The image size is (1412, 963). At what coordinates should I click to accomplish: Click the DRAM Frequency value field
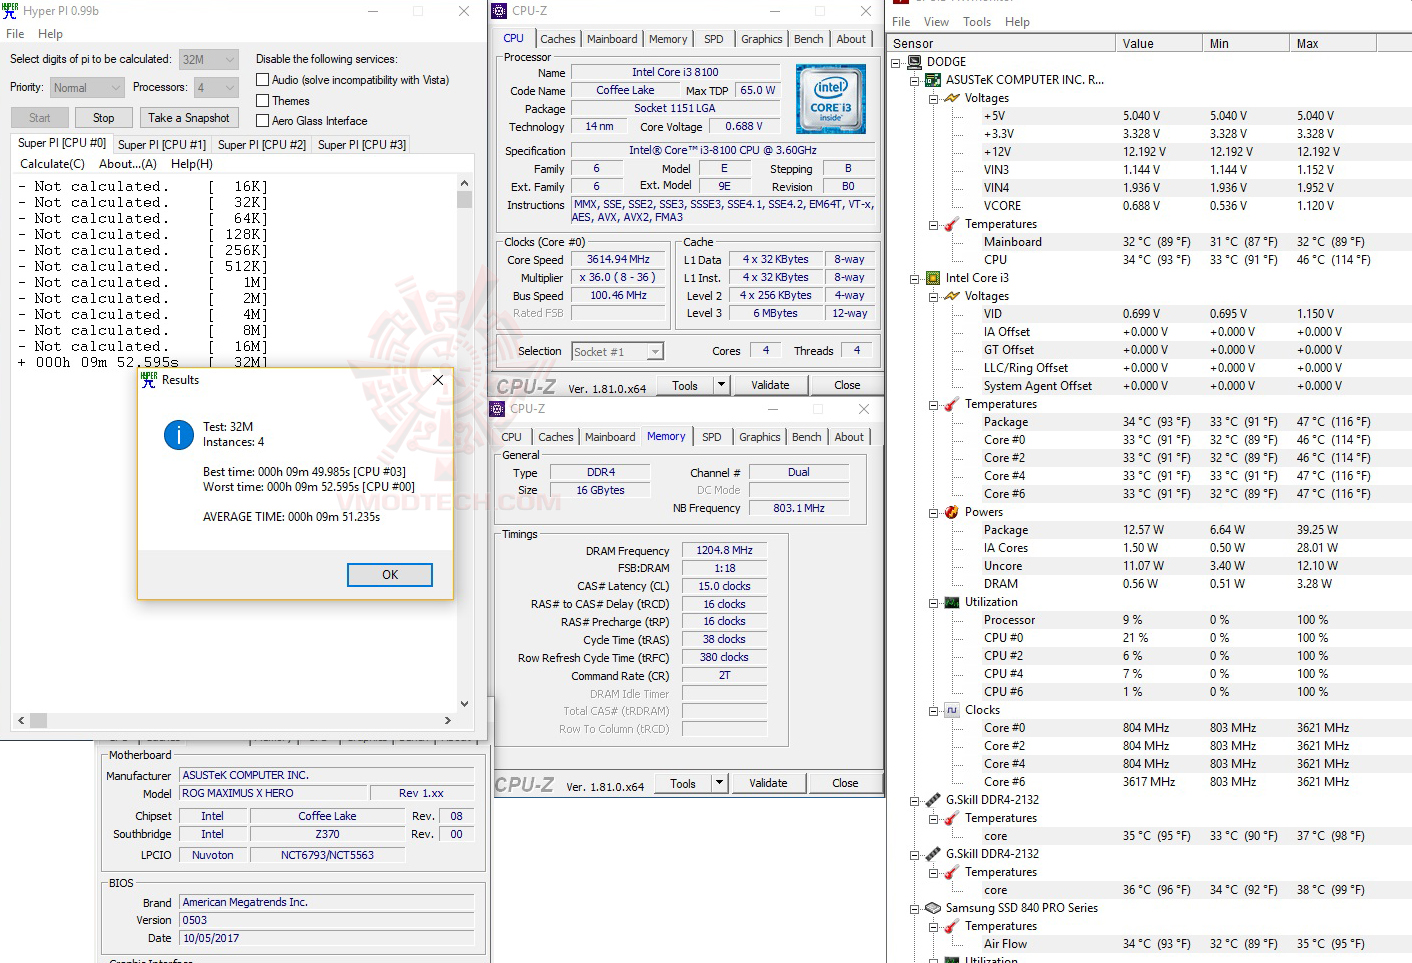pyautogui.click(x=724, y=550)
